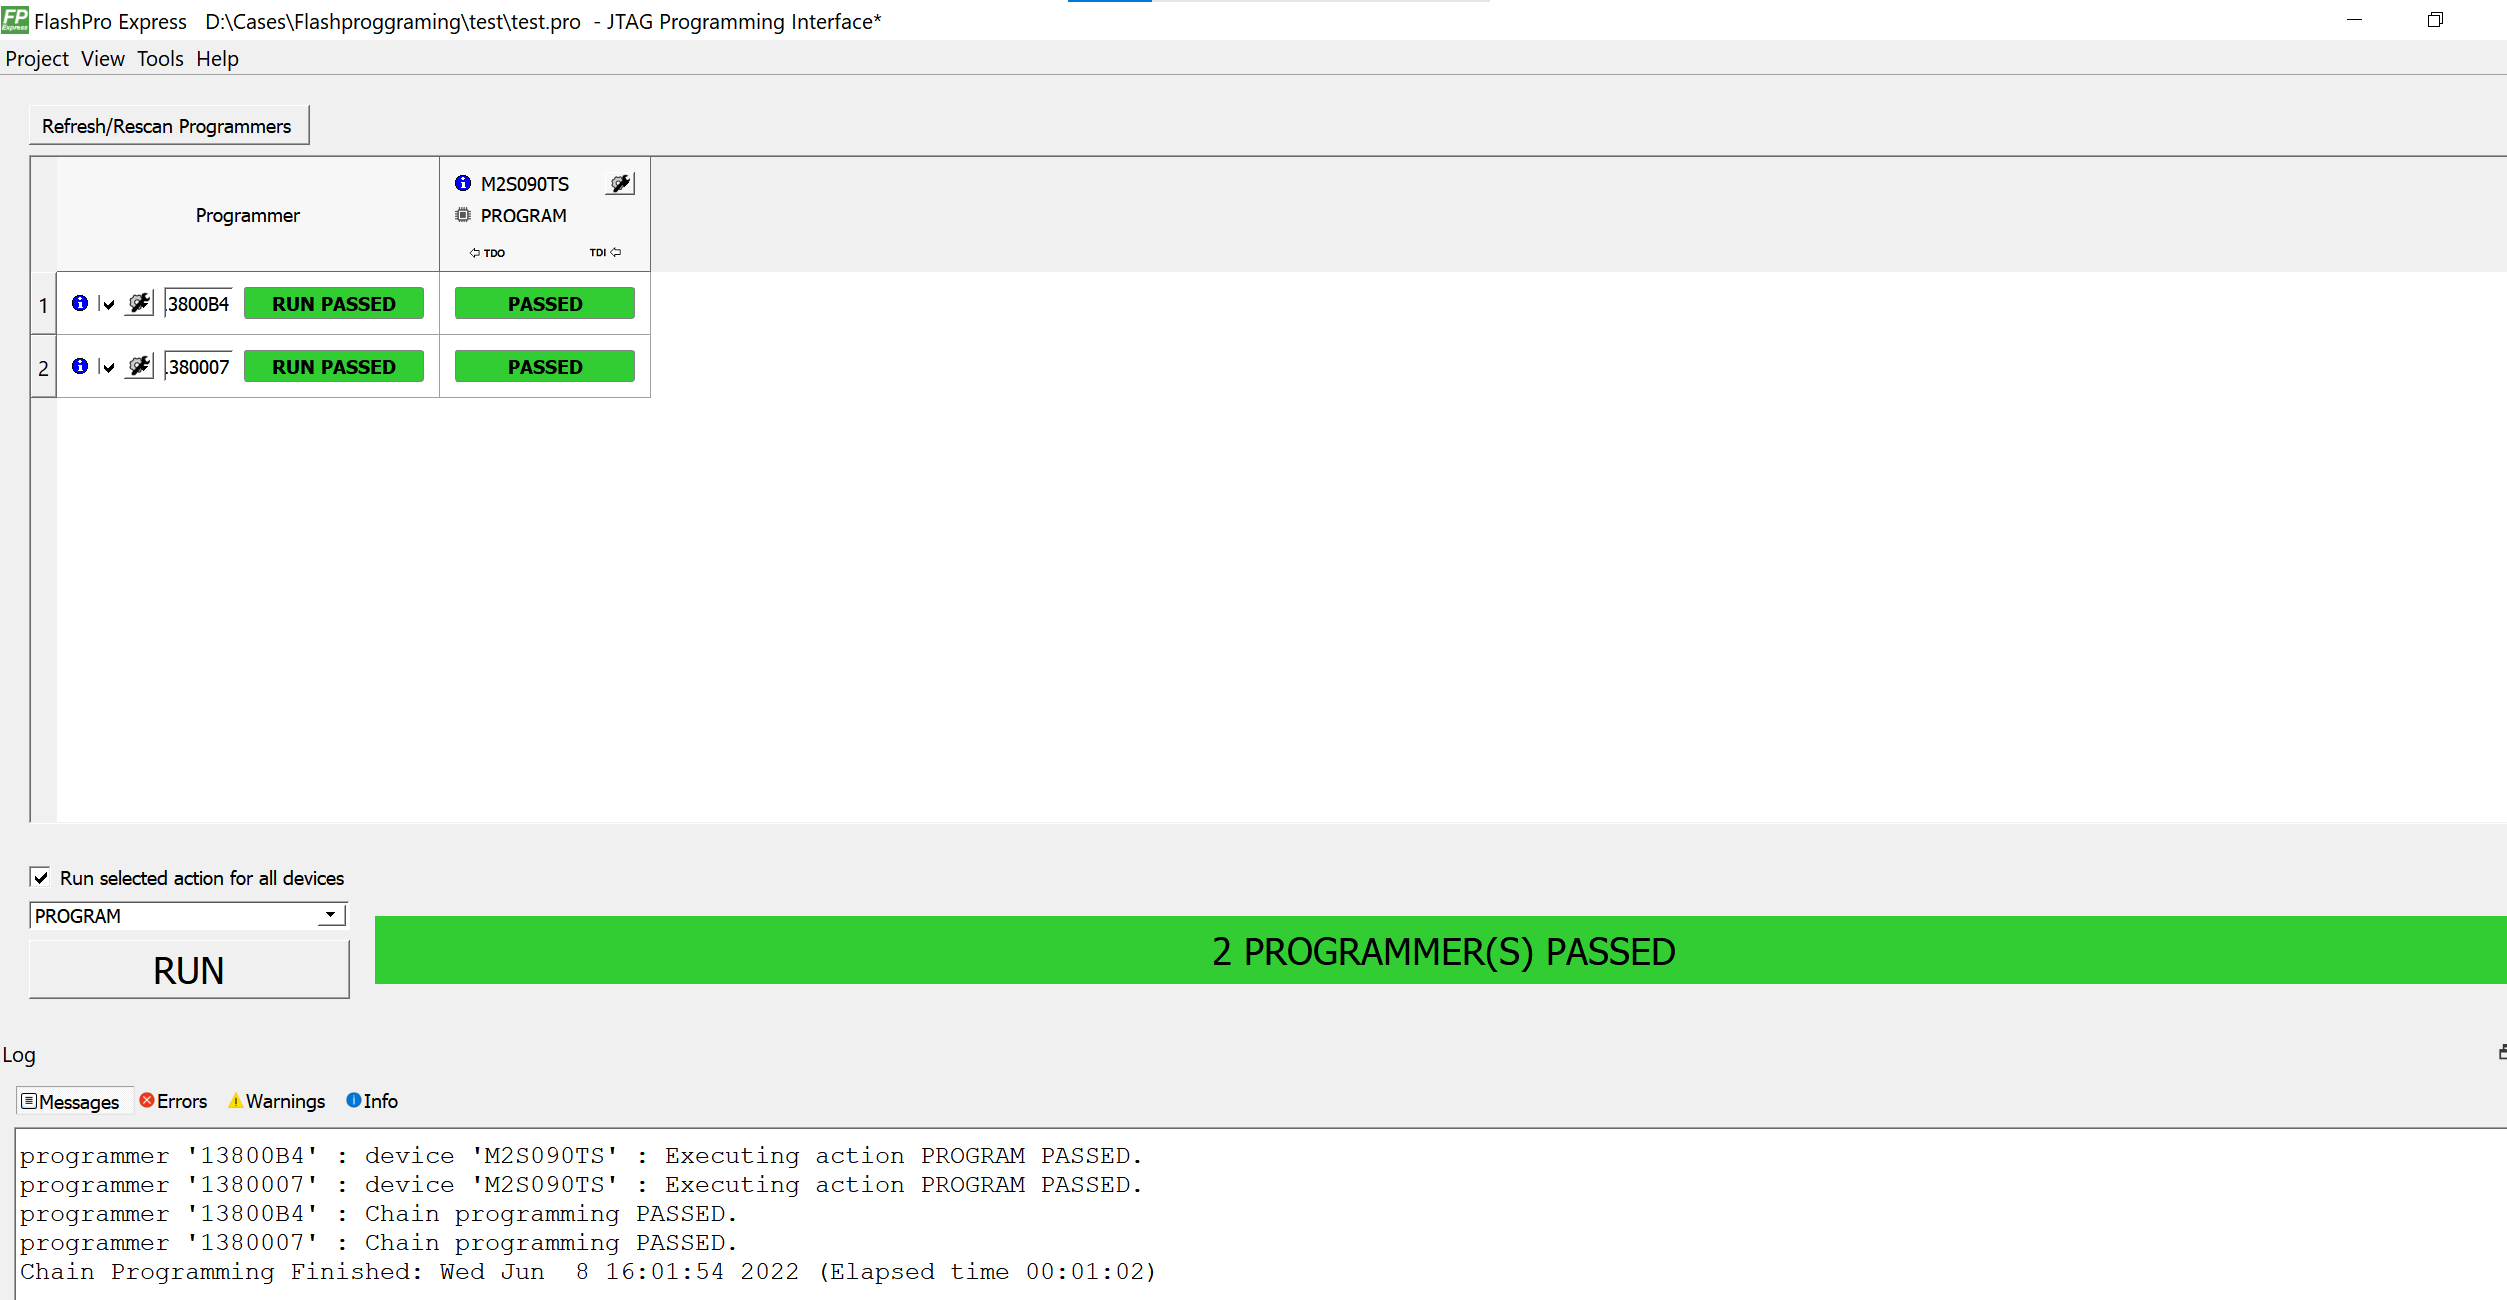
Task: Click the Refresh/Rescan Programmers button
Action: 168,124
